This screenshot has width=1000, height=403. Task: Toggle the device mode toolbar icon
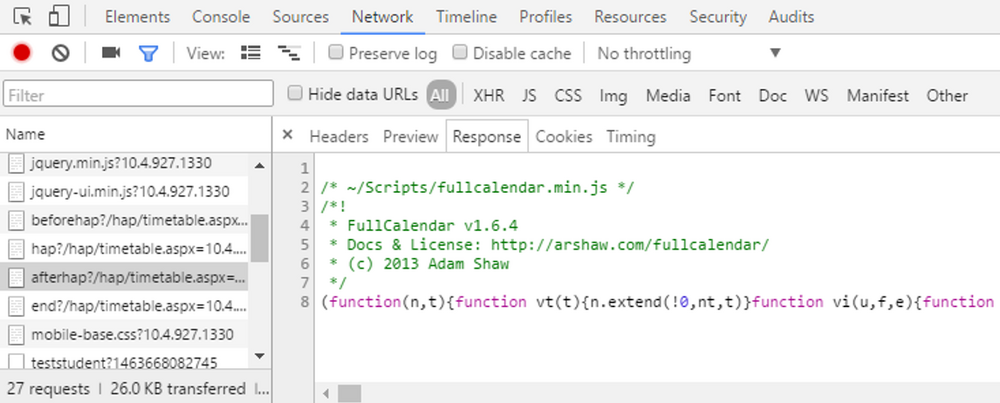pos(59,17)
